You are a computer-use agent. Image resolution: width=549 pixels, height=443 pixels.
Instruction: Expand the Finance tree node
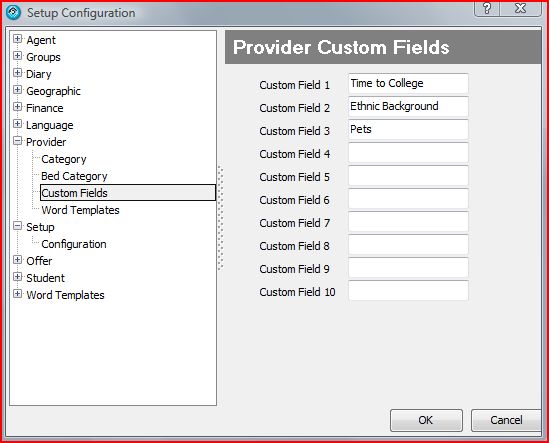pos(17,107)
